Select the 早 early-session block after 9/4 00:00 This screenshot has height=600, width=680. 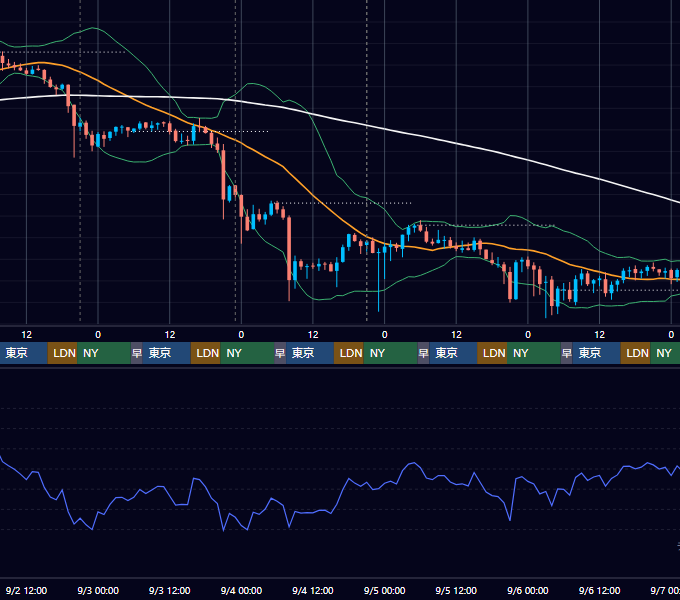tap(280, 353)
